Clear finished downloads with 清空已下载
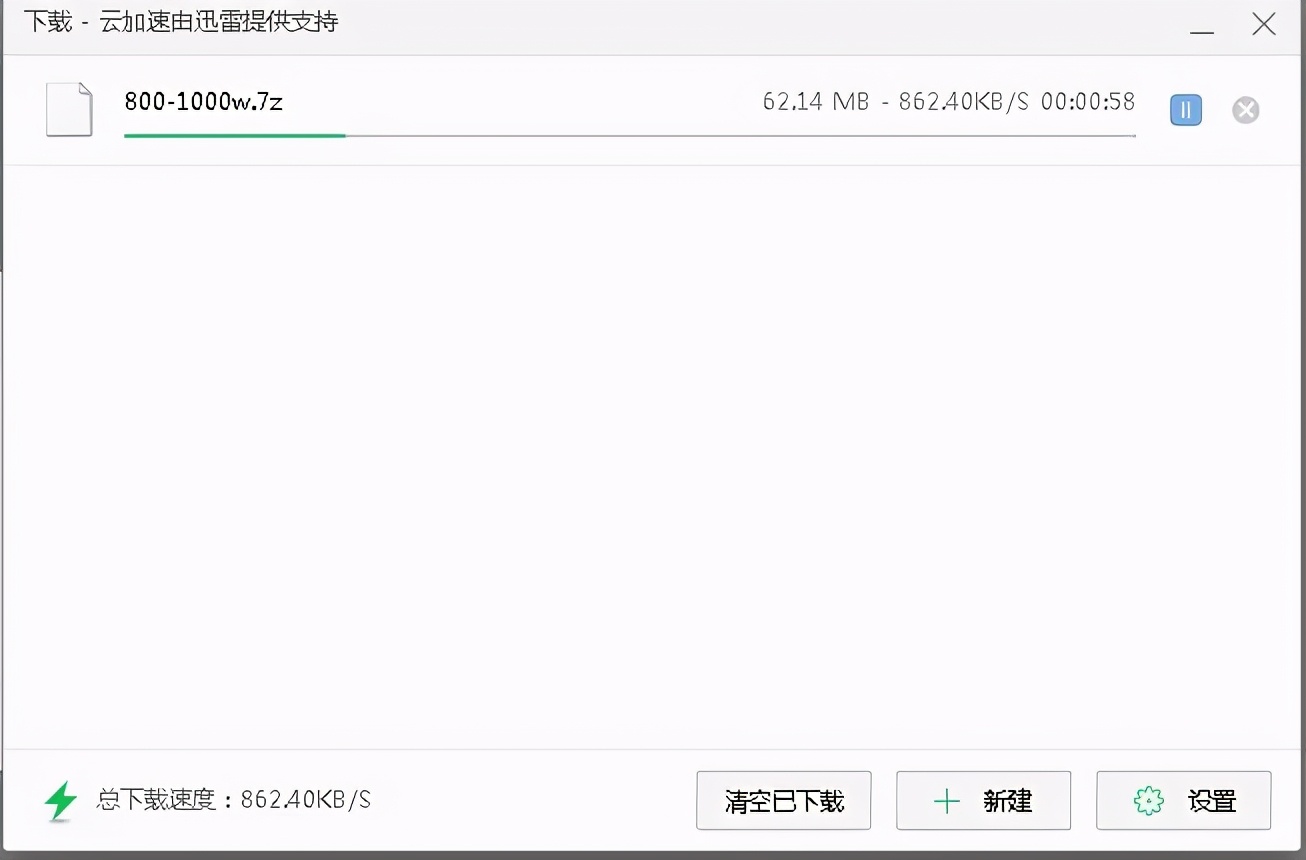Screen dimensions: 1306x860 point(784,800)
